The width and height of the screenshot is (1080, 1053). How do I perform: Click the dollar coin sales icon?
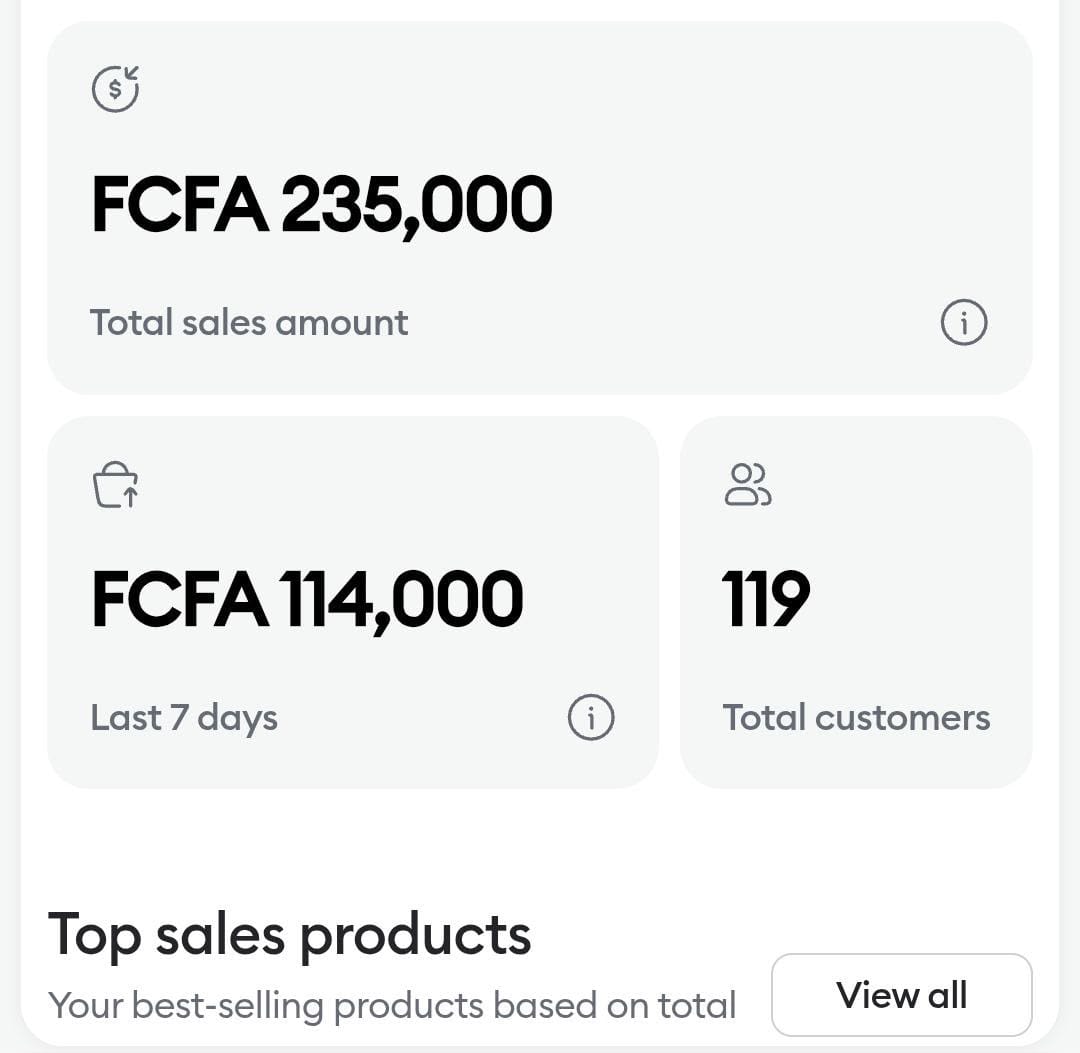pos(116,89)
